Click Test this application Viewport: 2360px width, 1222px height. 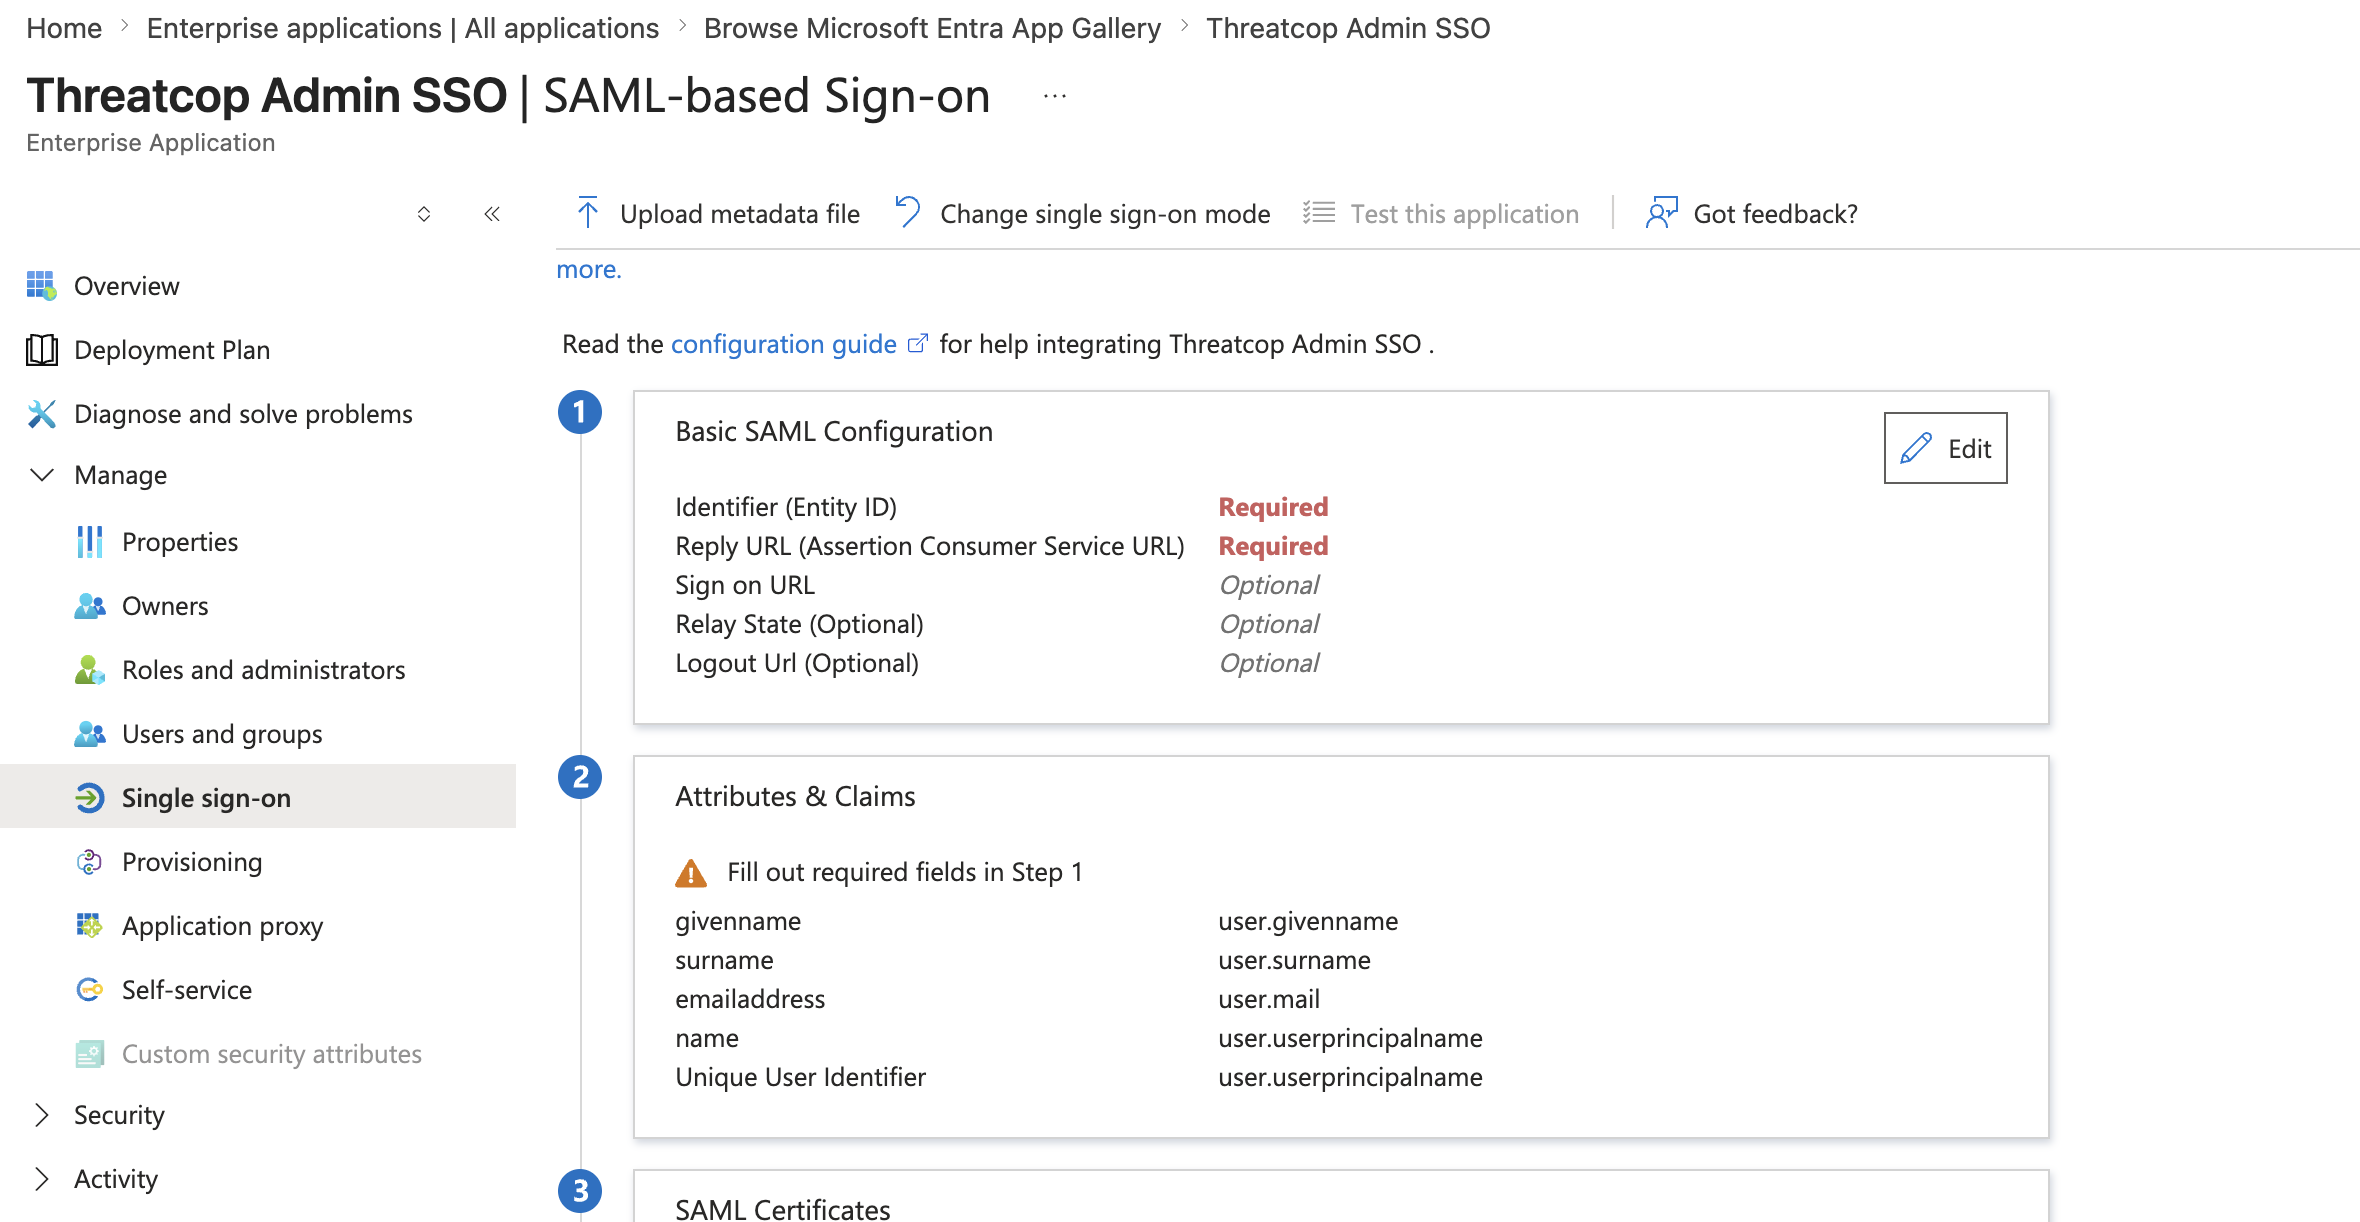[1441, 214]
